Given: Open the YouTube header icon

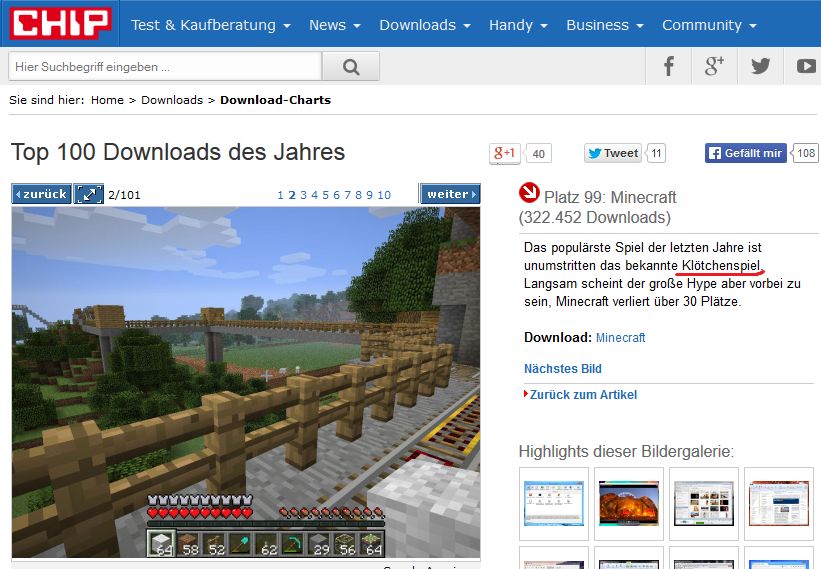Looking at the screenshot, I should coord(805,67).
